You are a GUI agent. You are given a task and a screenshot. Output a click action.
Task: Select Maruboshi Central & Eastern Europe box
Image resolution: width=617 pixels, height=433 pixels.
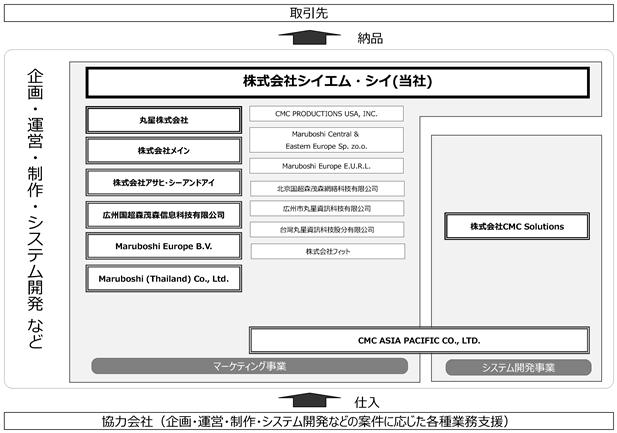click(326, 140)
